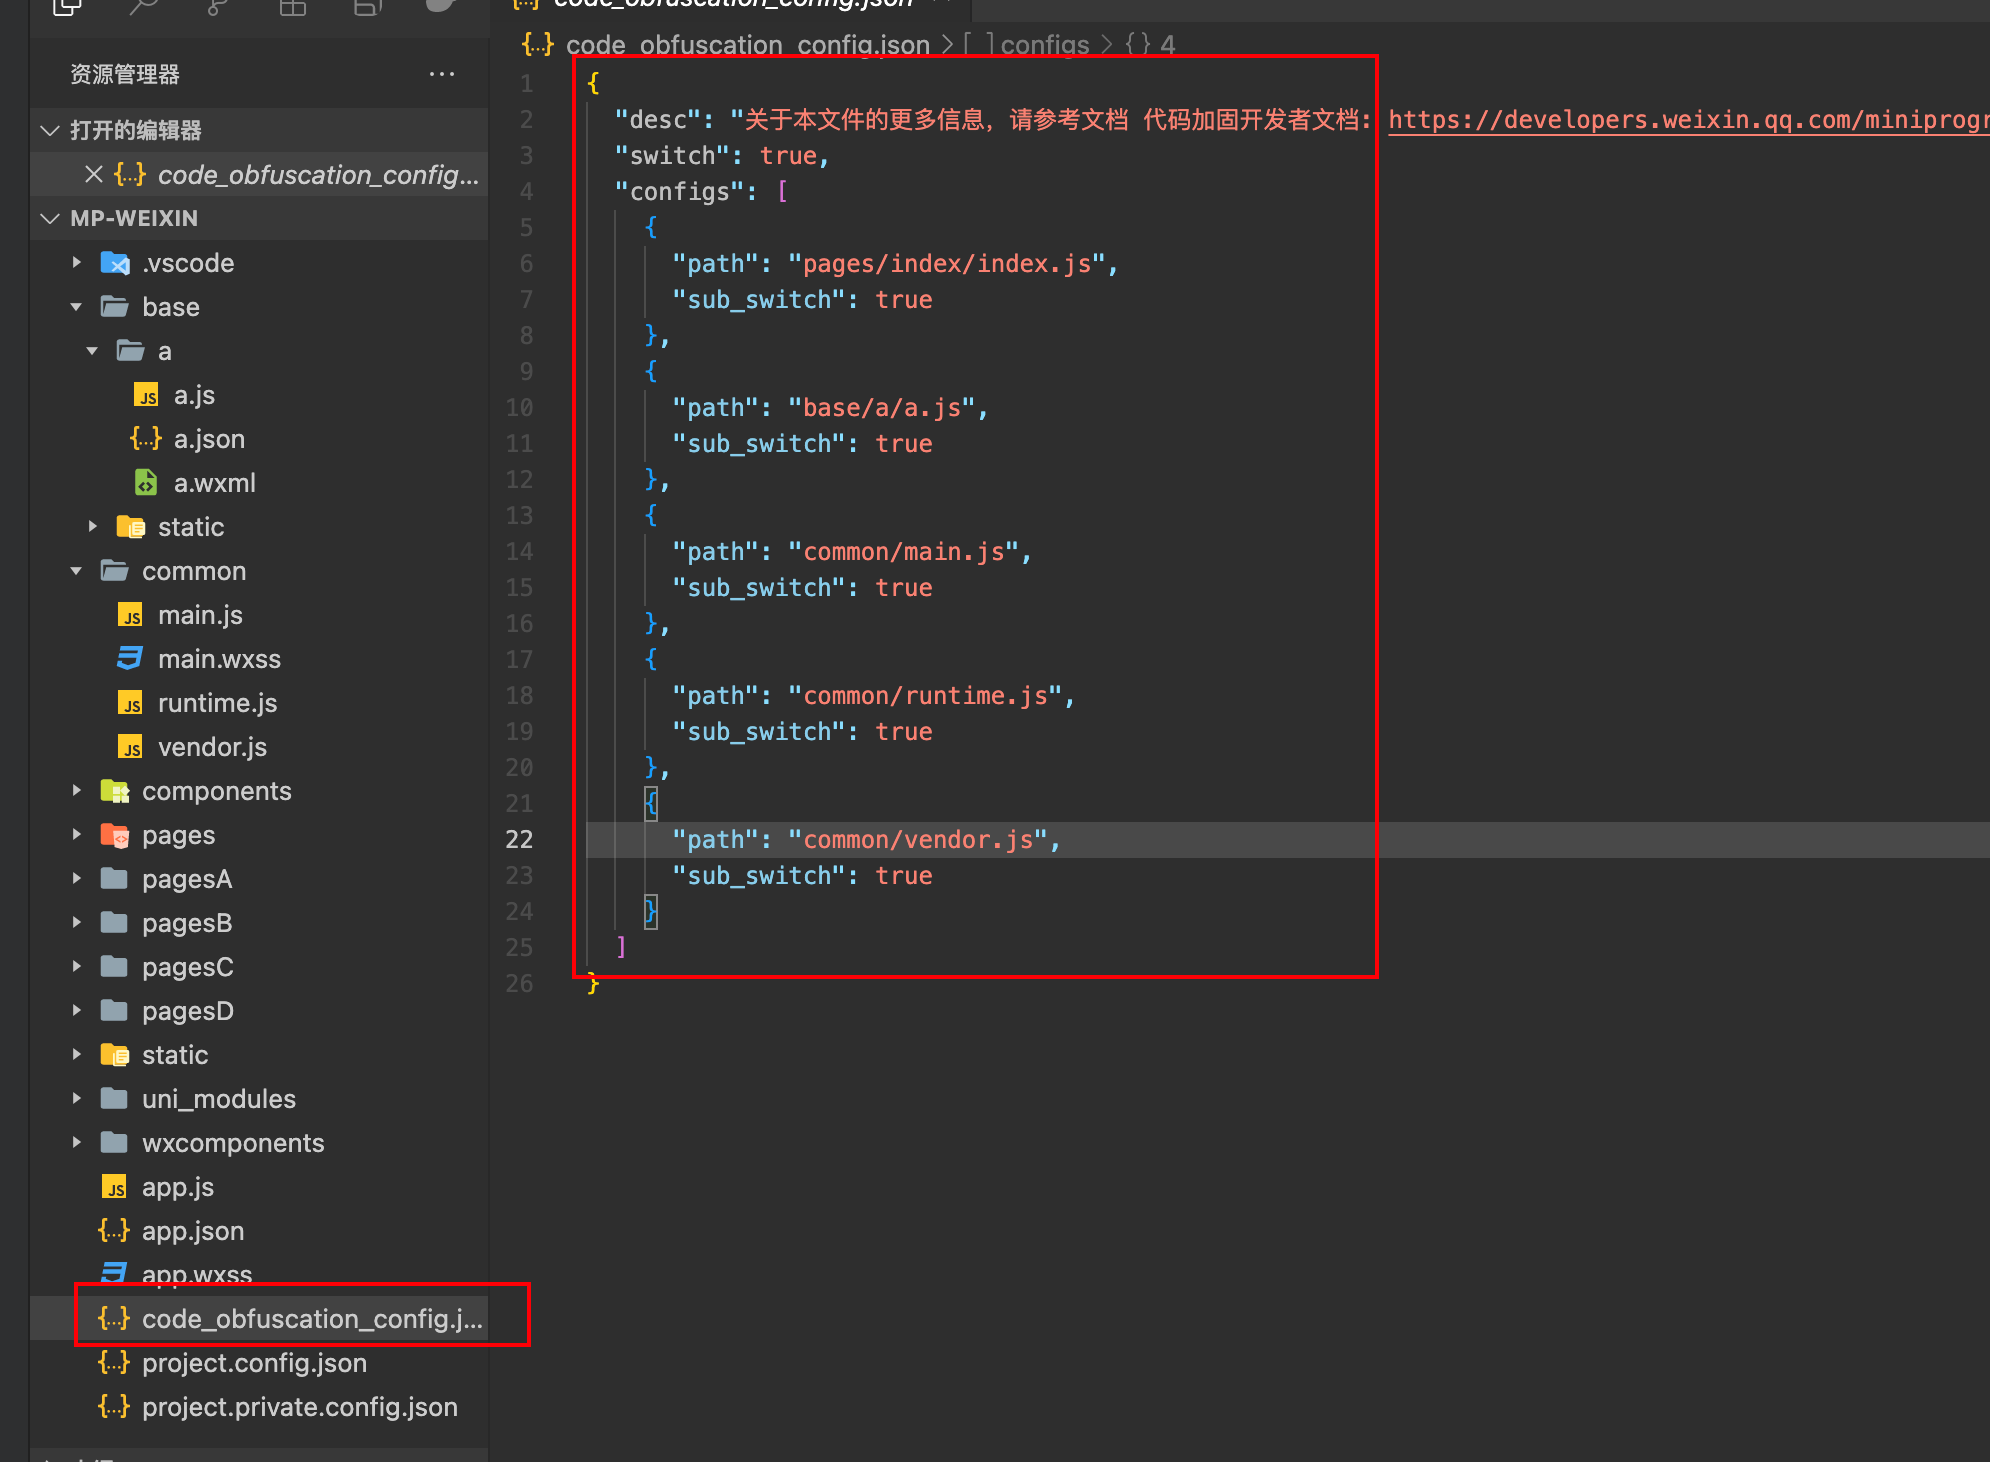Collapse the MP-WEIXIN project section

(x=50, y=218)
